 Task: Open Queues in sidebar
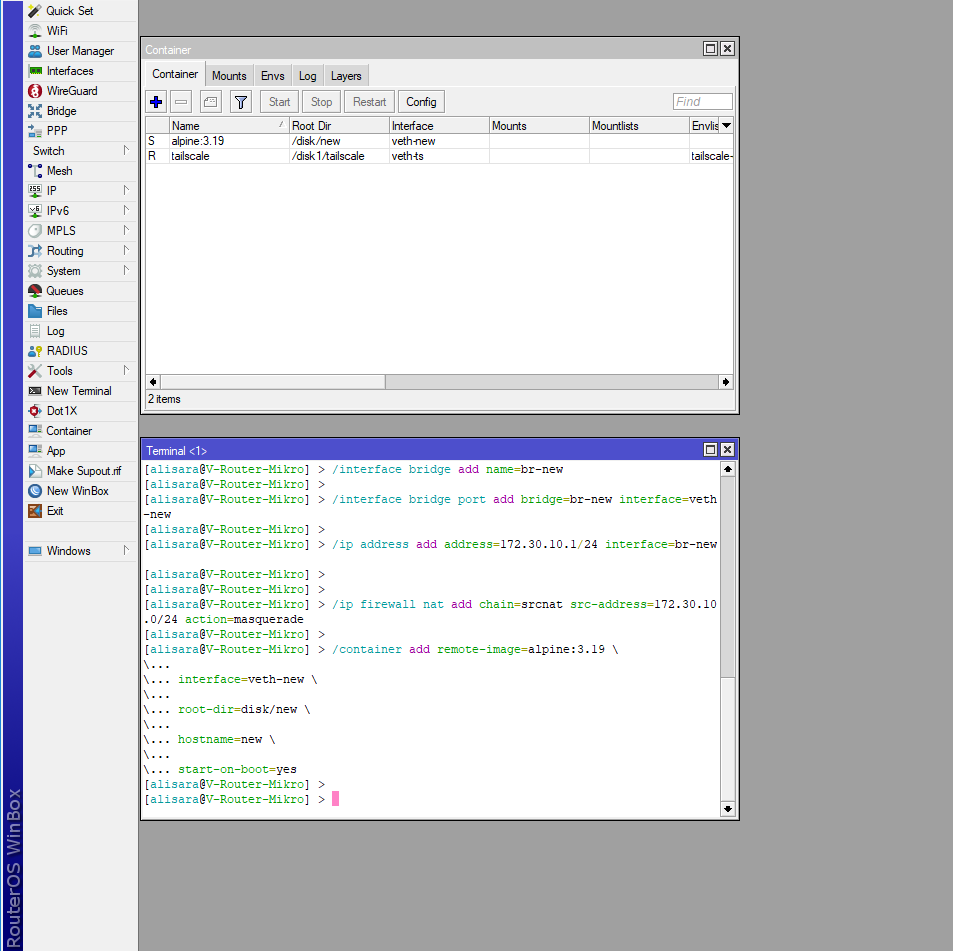pyautogui.click(x=80, y=291)
